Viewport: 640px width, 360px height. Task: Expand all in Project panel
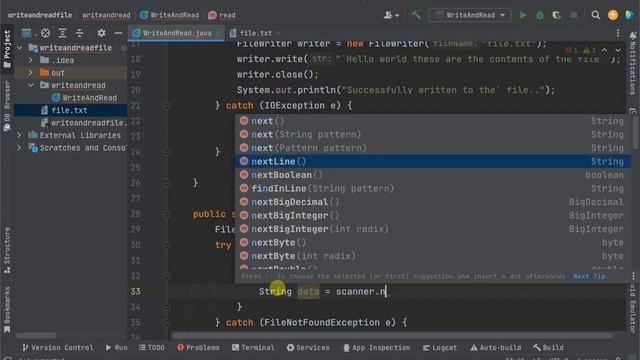coord(62,33)
